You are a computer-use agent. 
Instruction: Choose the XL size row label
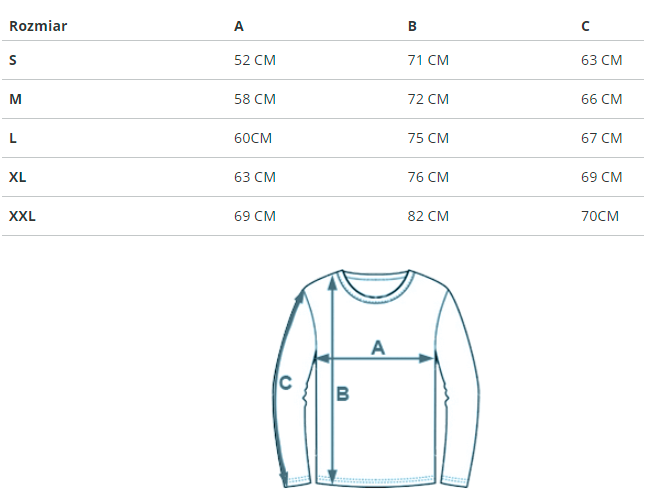point(18,177)
